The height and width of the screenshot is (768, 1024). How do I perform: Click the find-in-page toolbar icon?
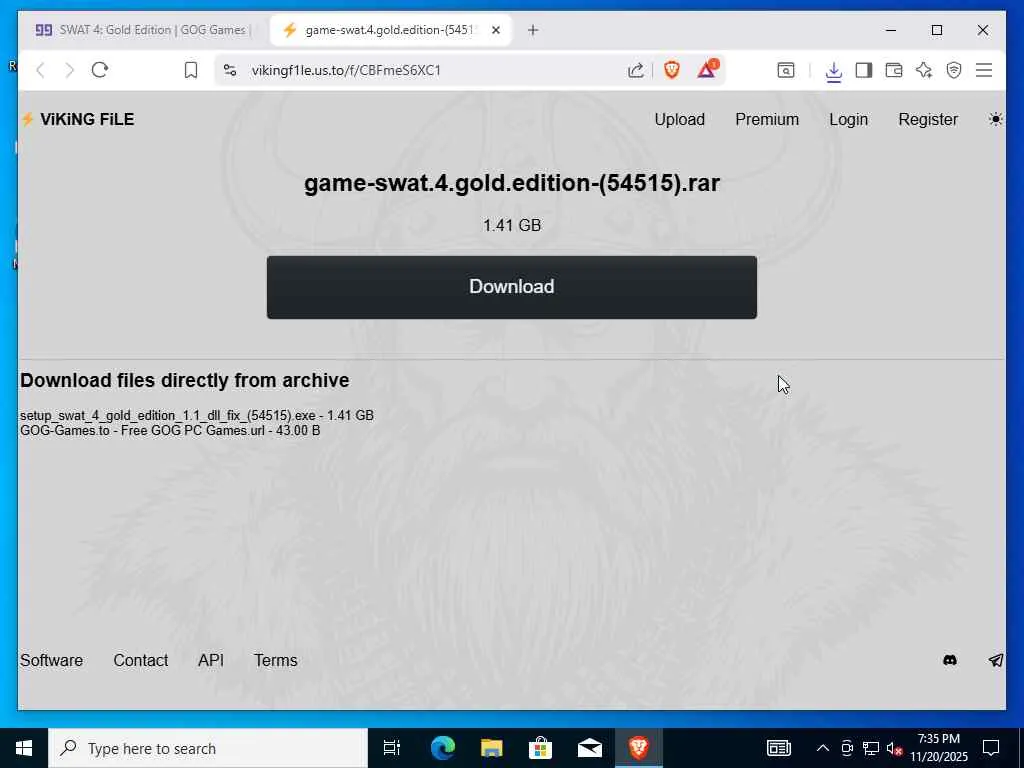point(786,70)
